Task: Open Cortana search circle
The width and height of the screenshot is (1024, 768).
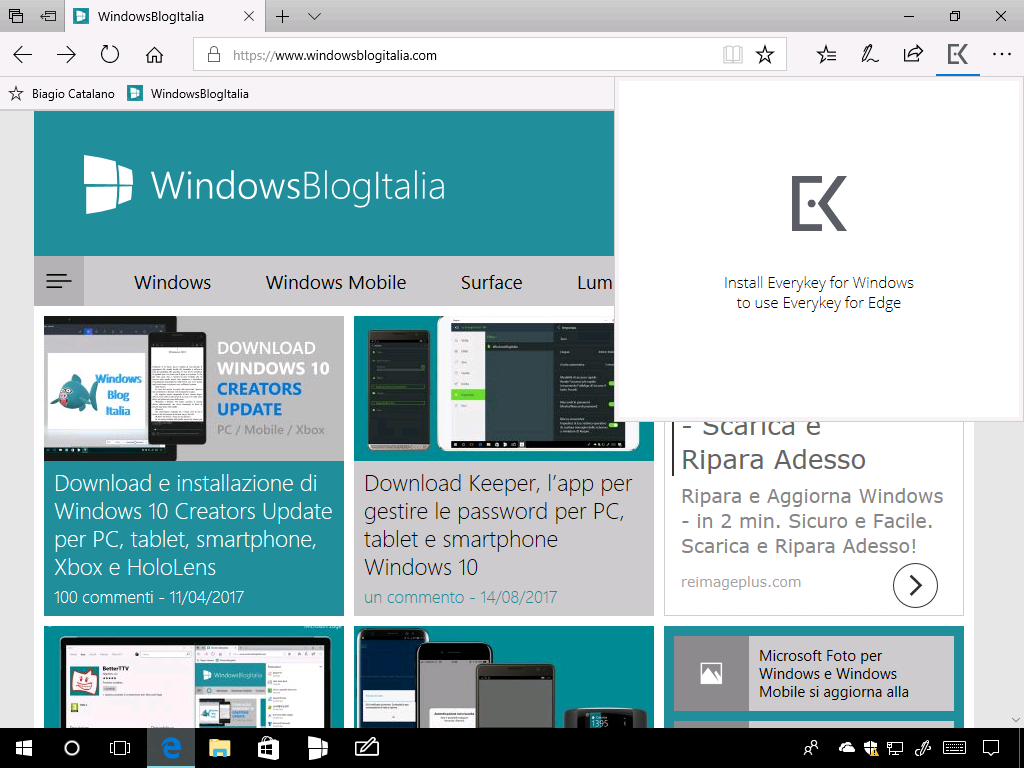Action: tap(72, 748)
